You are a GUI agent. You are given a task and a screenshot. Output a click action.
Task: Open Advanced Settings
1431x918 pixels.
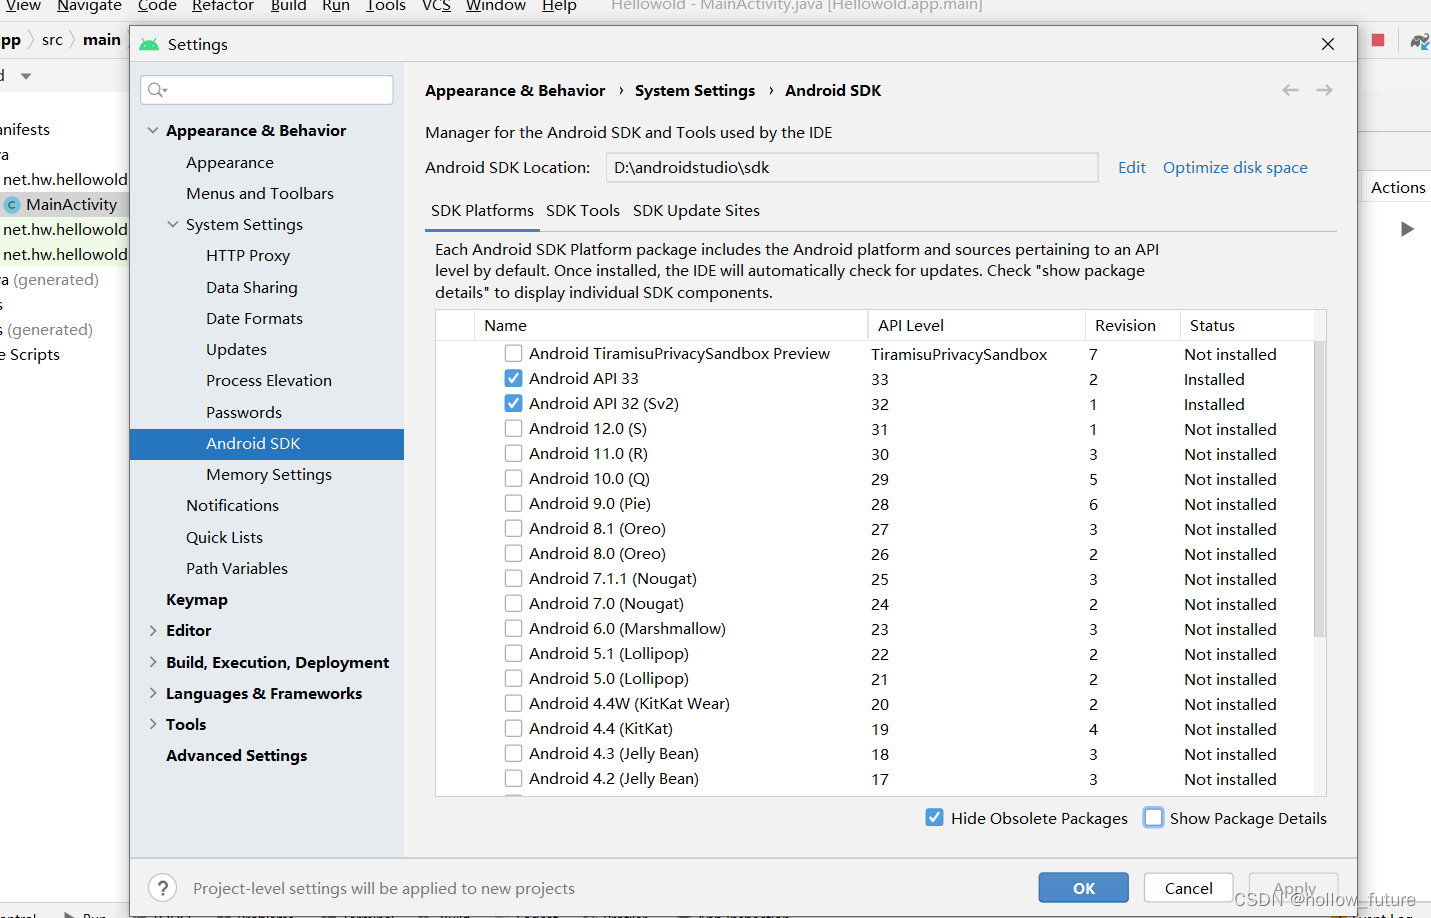237,756
